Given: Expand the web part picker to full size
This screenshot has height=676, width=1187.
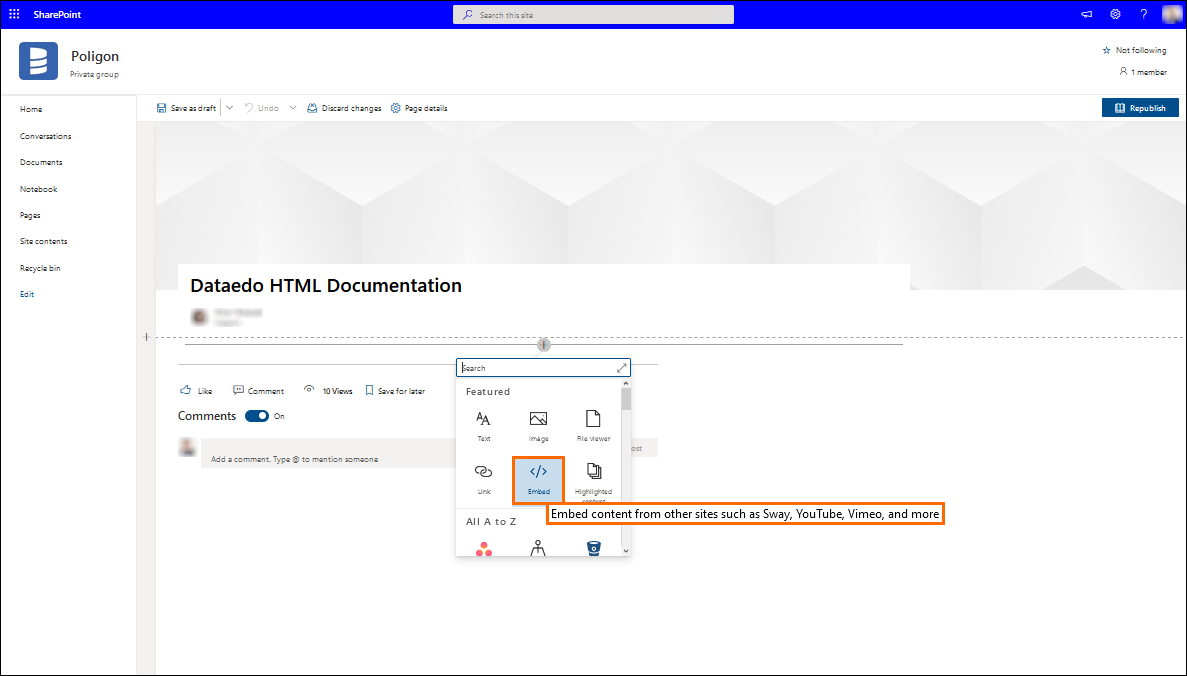Looking at the screenshot, I should pos(621,368).
